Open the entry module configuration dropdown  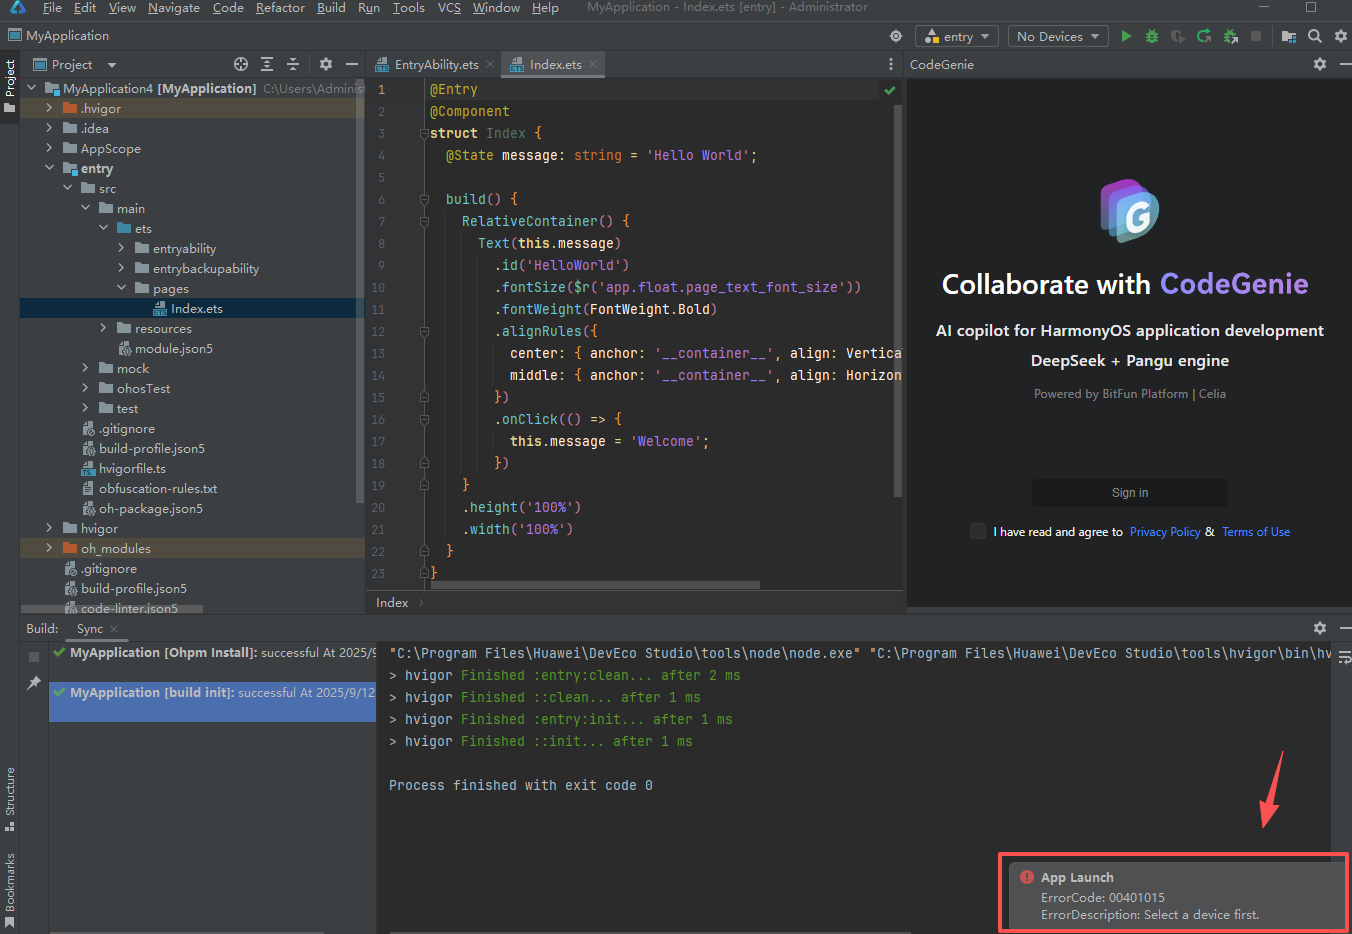[957, 36]
